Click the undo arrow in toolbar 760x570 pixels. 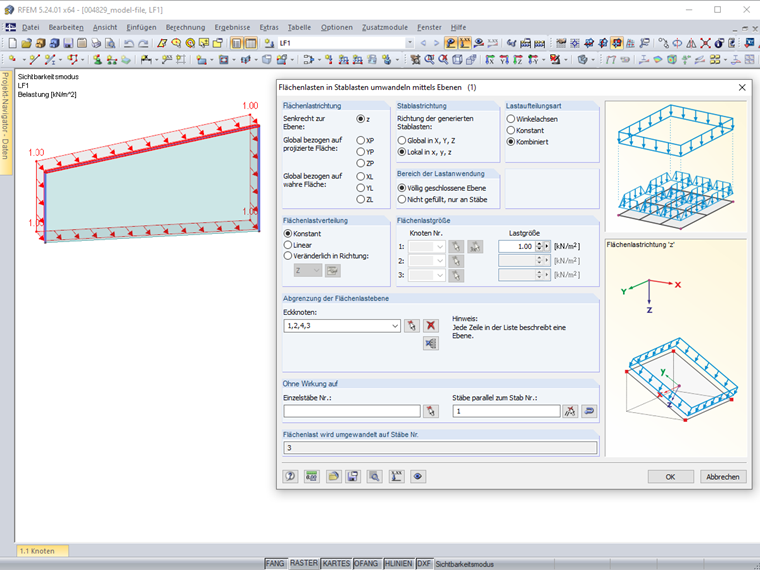129,44
